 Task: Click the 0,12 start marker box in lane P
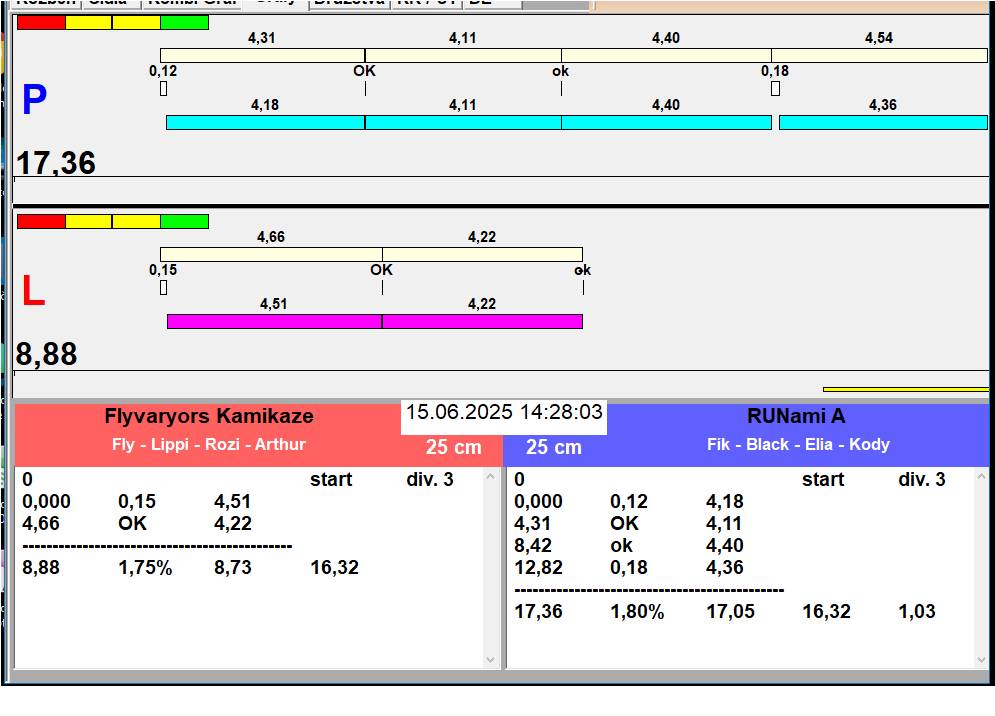[163, 89]
